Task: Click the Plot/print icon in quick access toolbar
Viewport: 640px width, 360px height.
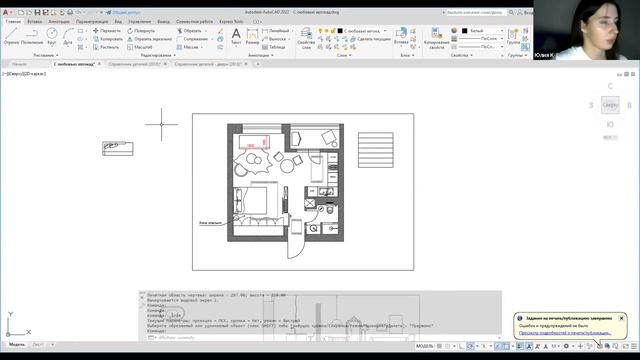Action: 70,13
